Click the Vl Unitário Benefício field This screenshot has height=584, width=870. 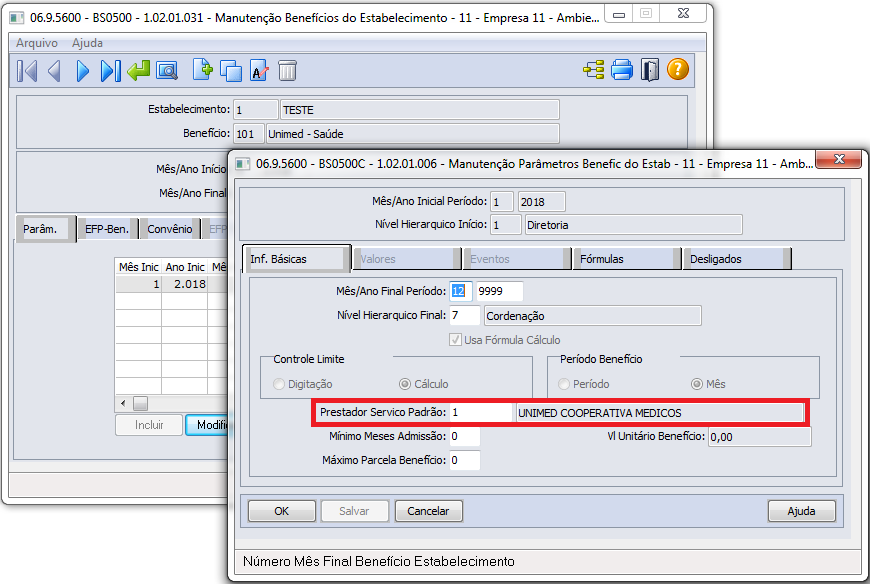(x=760, y=437)
